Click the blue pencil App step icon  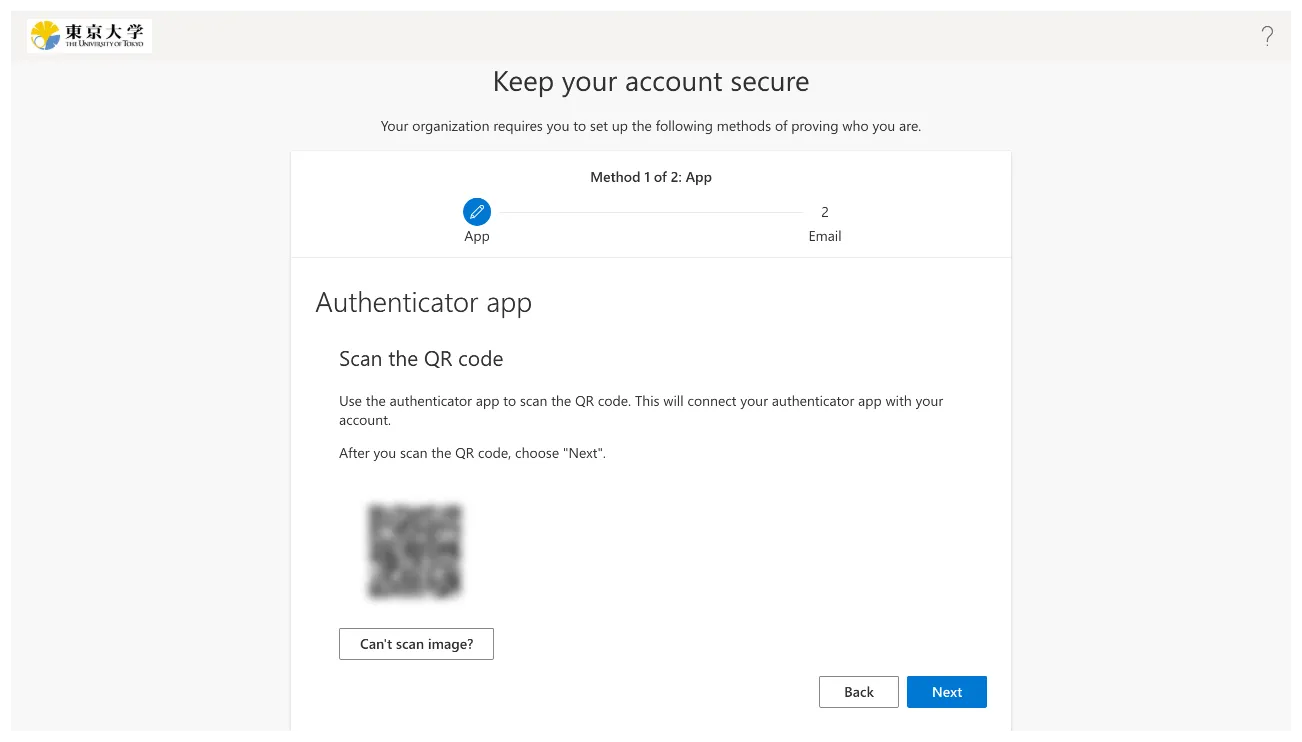click(x=477, y=212)
